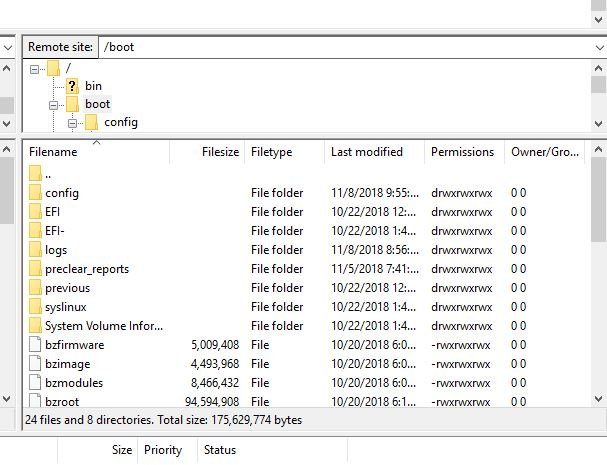The image size is (607, 465).
Task: Click the syslinux folder icon
Action: pyautogui.click(x=35, y=306)
